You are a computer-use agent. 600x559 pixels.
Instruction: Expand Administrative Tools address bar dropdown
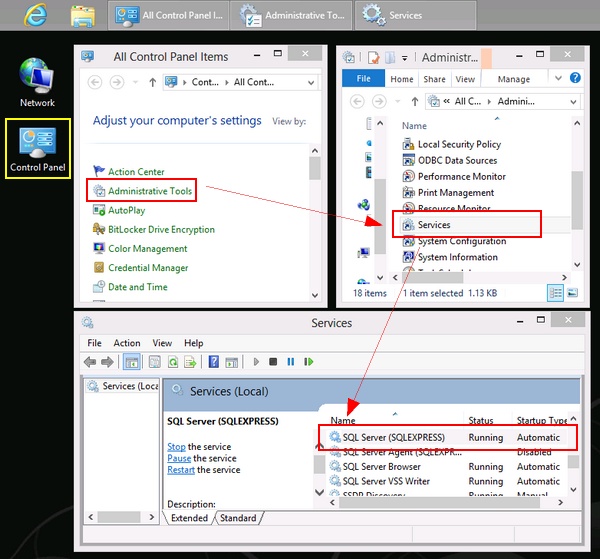pyautogui.click(x=573, y=102)
